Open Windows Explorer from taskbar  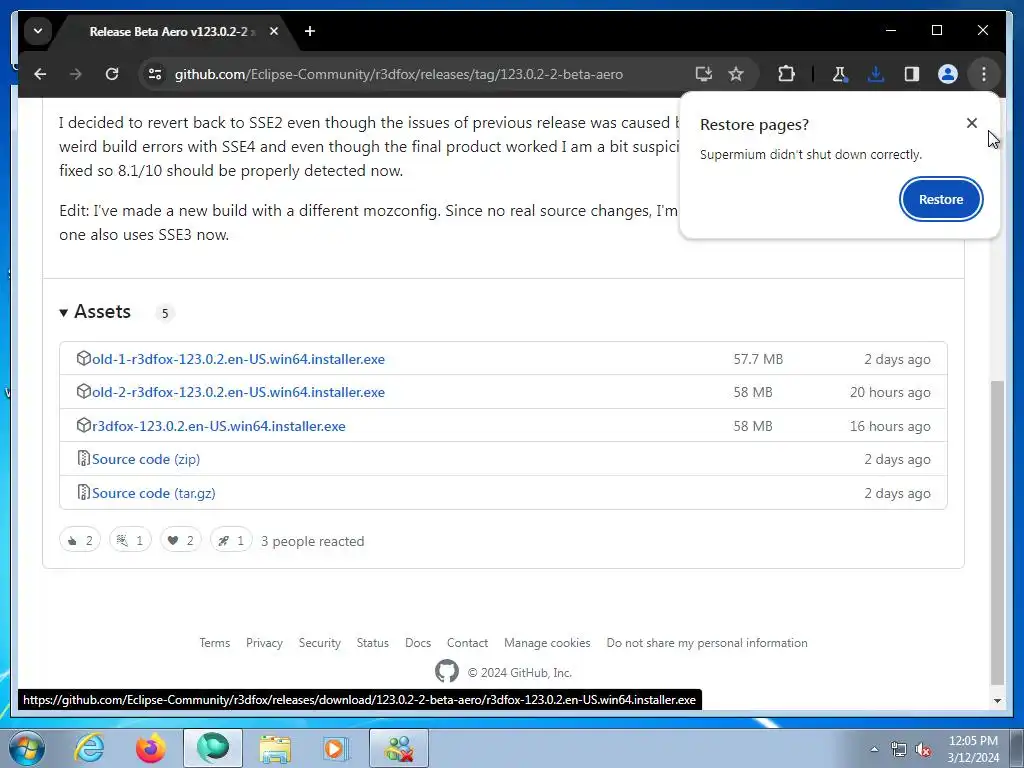(x=275, y=748)
